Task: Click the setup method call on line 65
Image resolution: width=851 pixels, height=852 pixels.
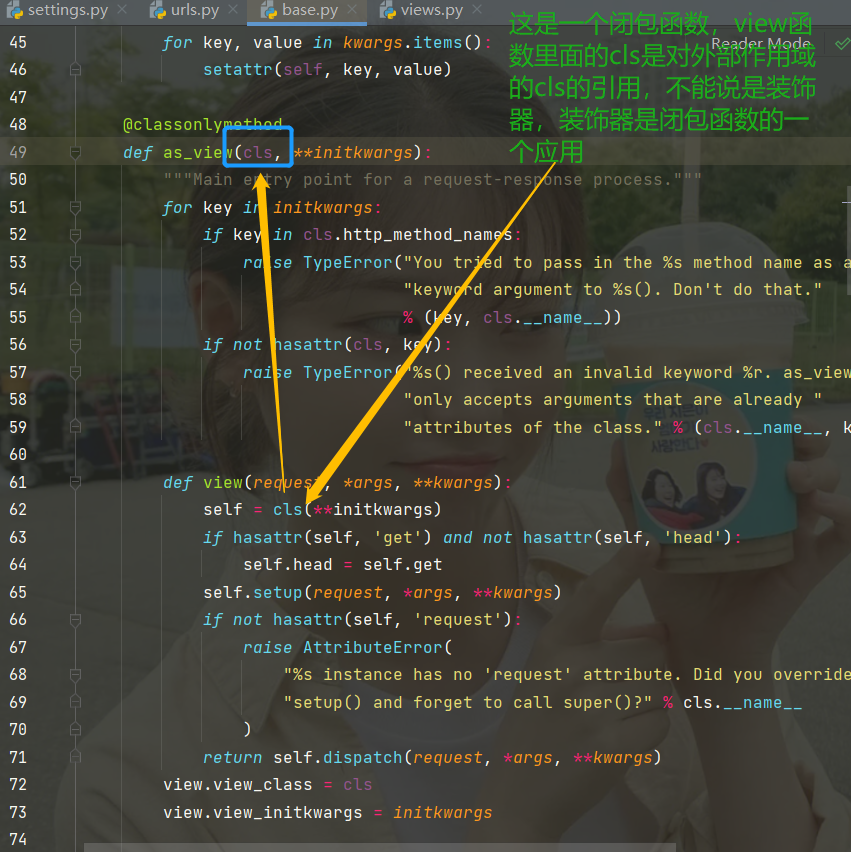Action: click(x=278, y=592)
